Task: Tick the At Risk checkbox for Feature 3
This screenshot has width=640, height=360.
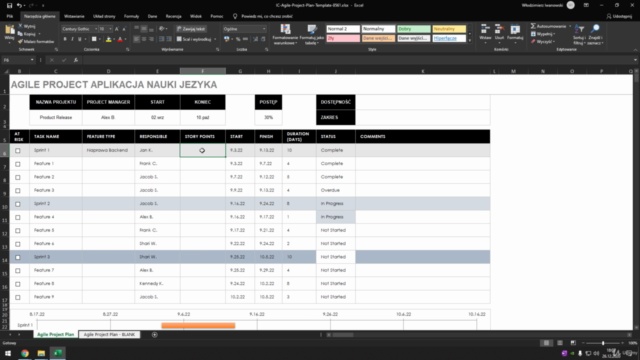Action: (18, 191)
